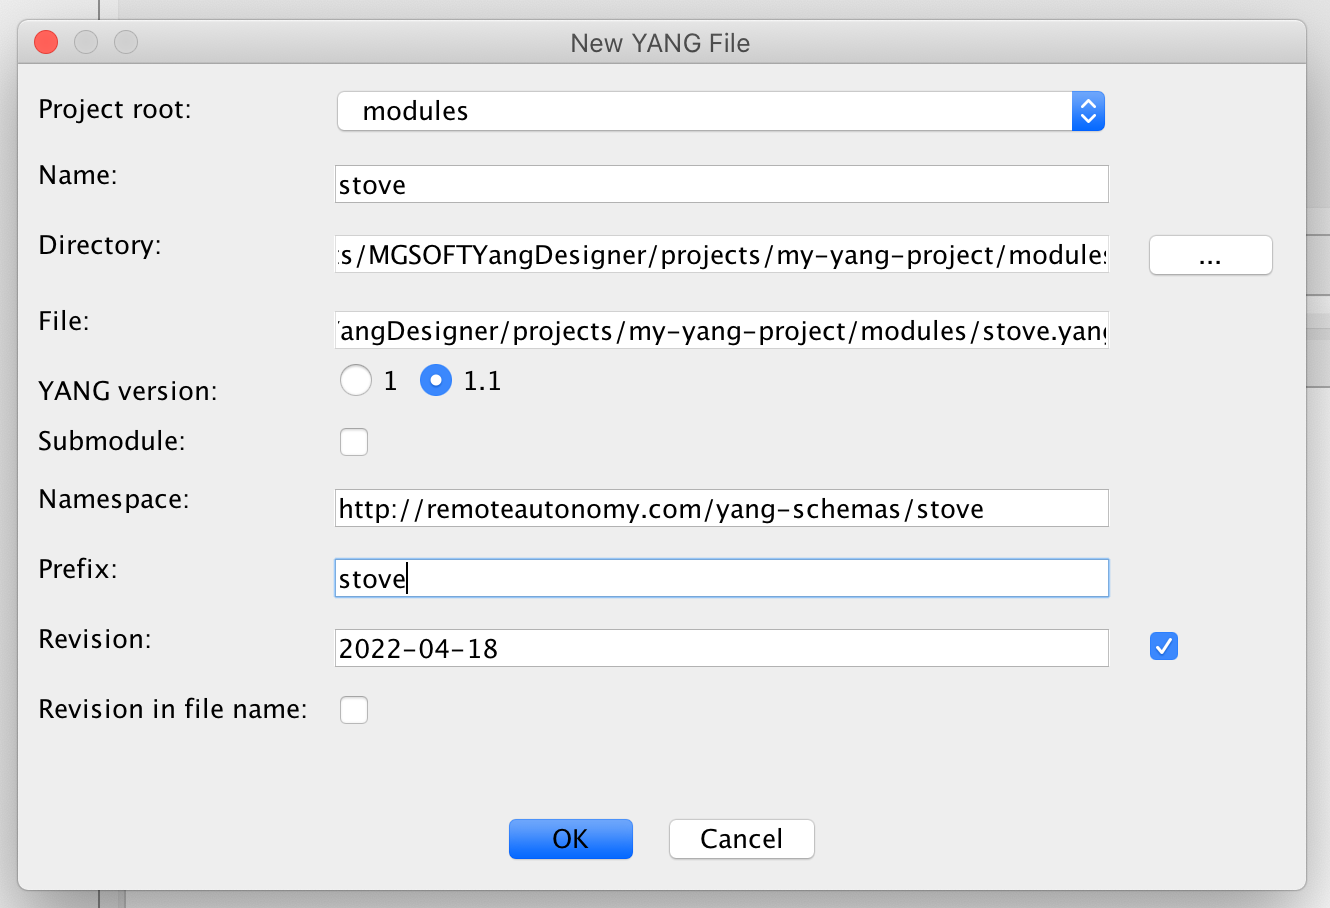Click the Project root dropdown arrow
The width and height of the screenshot is (1330, 908).
tap(1088, 111)
